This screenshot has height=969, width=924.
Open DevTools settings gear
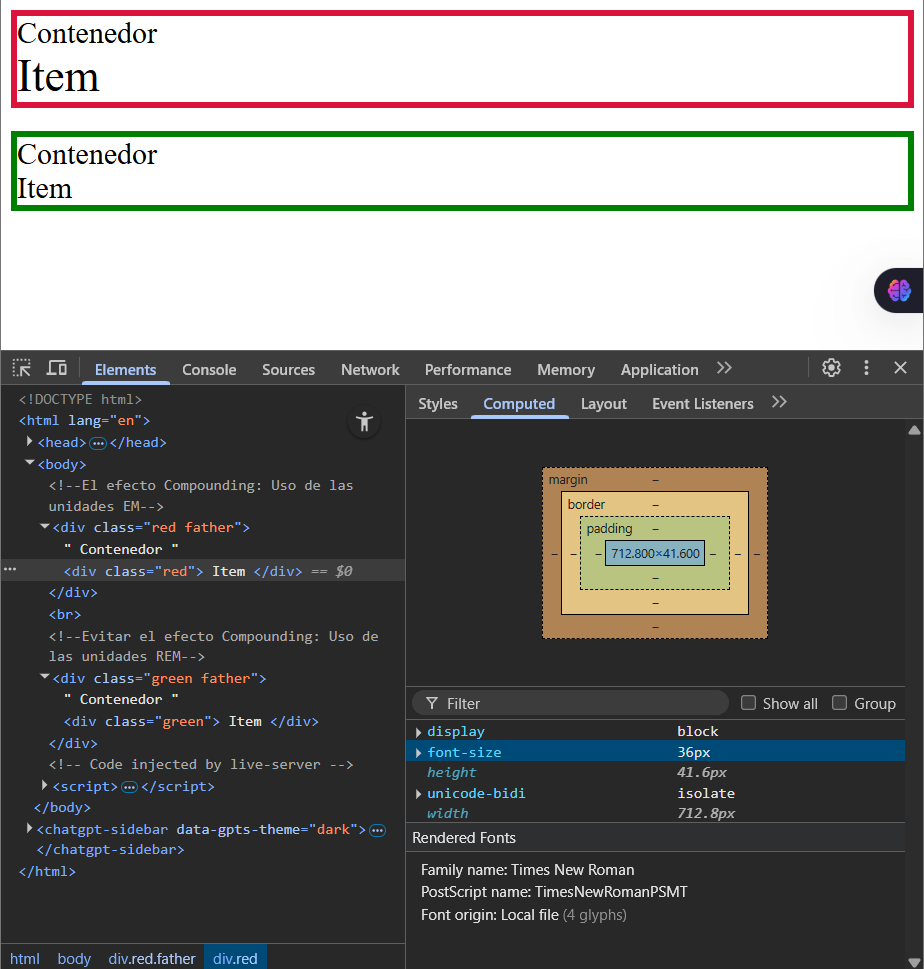pyautogui.click(x=831, y=368)
